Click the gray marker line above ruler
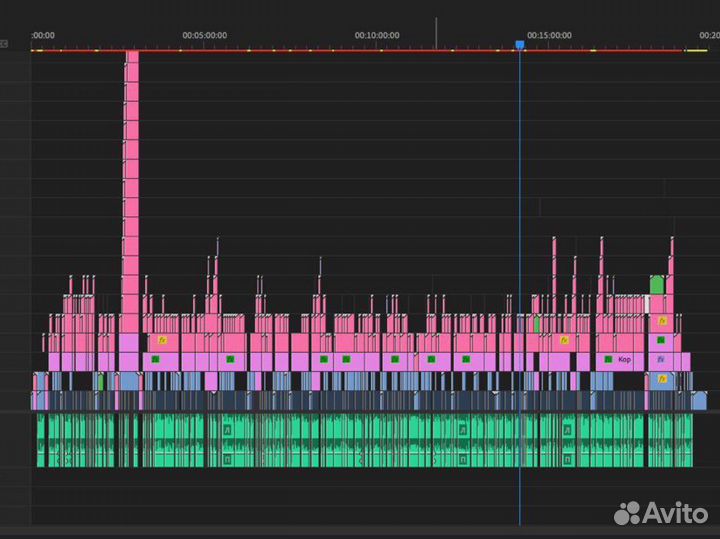This screenshot has height=539, width=720. [x=436, y=31]
